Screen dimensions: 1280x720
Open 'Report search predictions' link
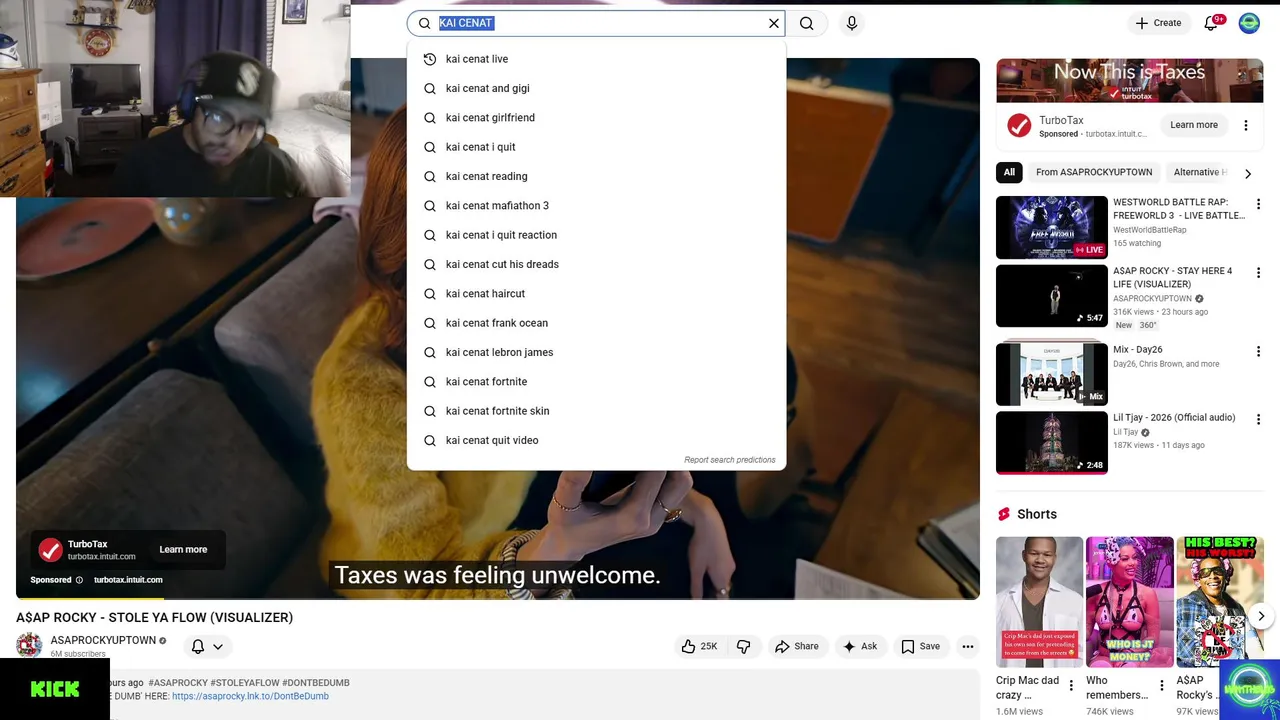click(730, 460)
